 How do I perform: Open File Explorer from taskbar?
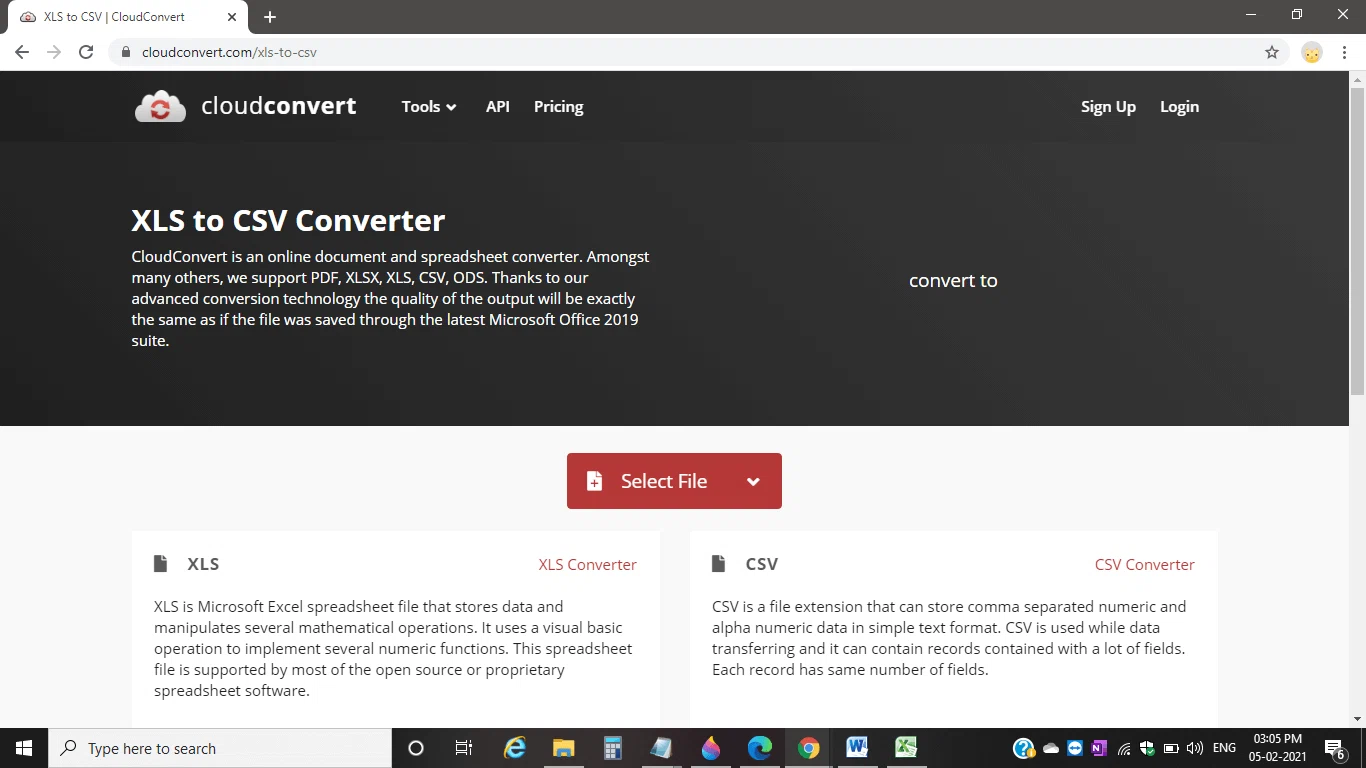(564, 748)
